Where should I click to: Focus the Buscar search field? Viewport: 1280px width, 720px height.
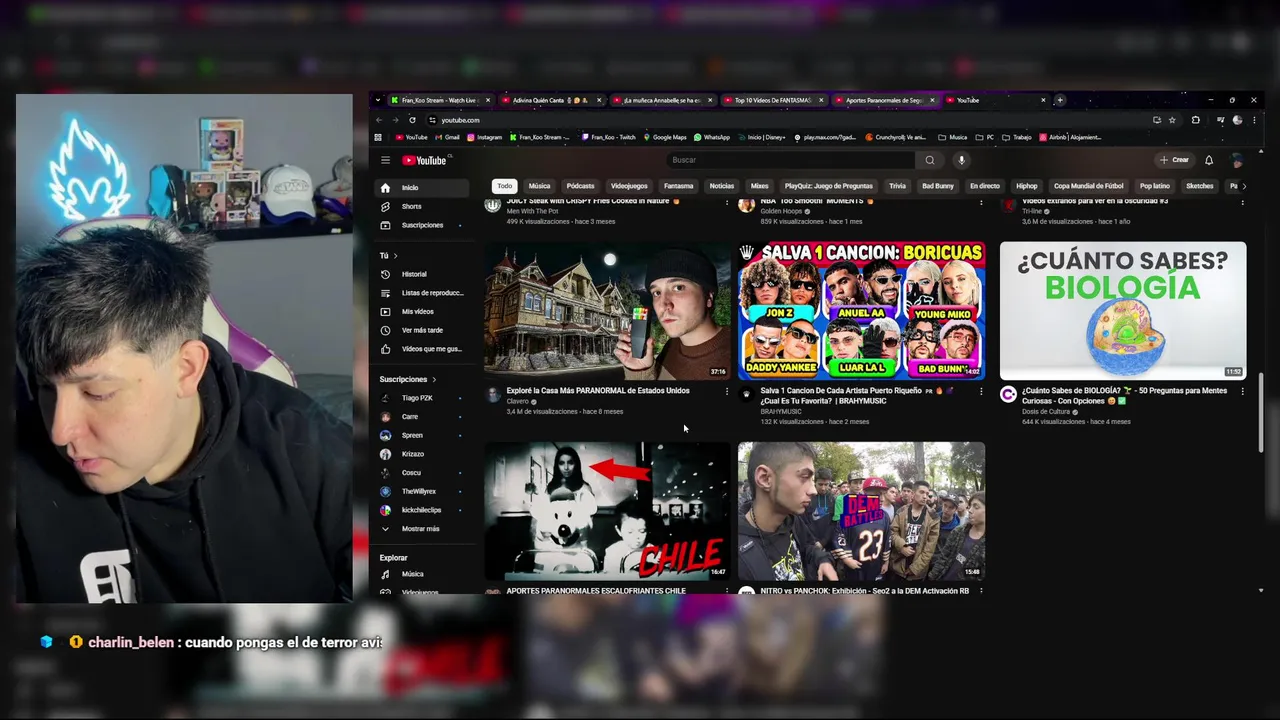click(x=790, y=160)
